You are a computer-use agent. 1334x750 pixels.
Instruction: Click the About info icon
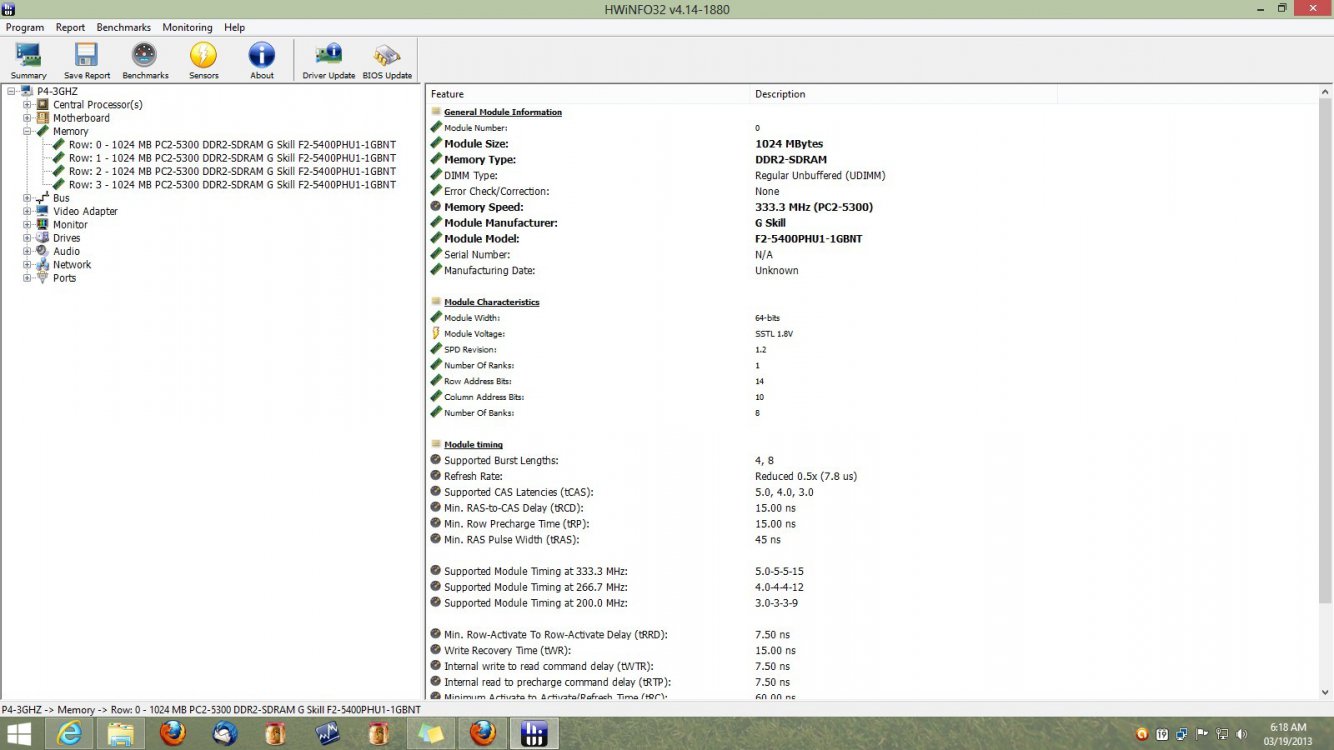tap(262, 55)
